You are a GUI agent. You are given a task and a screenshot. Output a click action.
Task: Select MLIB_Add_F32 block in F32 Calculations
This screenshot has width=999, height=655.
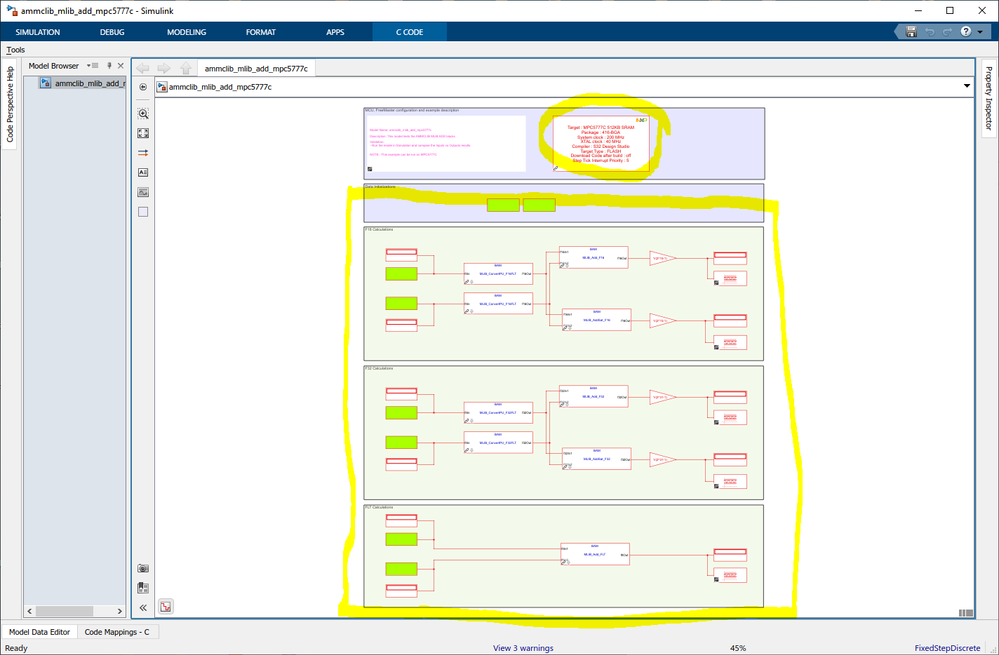pos(593,396)
